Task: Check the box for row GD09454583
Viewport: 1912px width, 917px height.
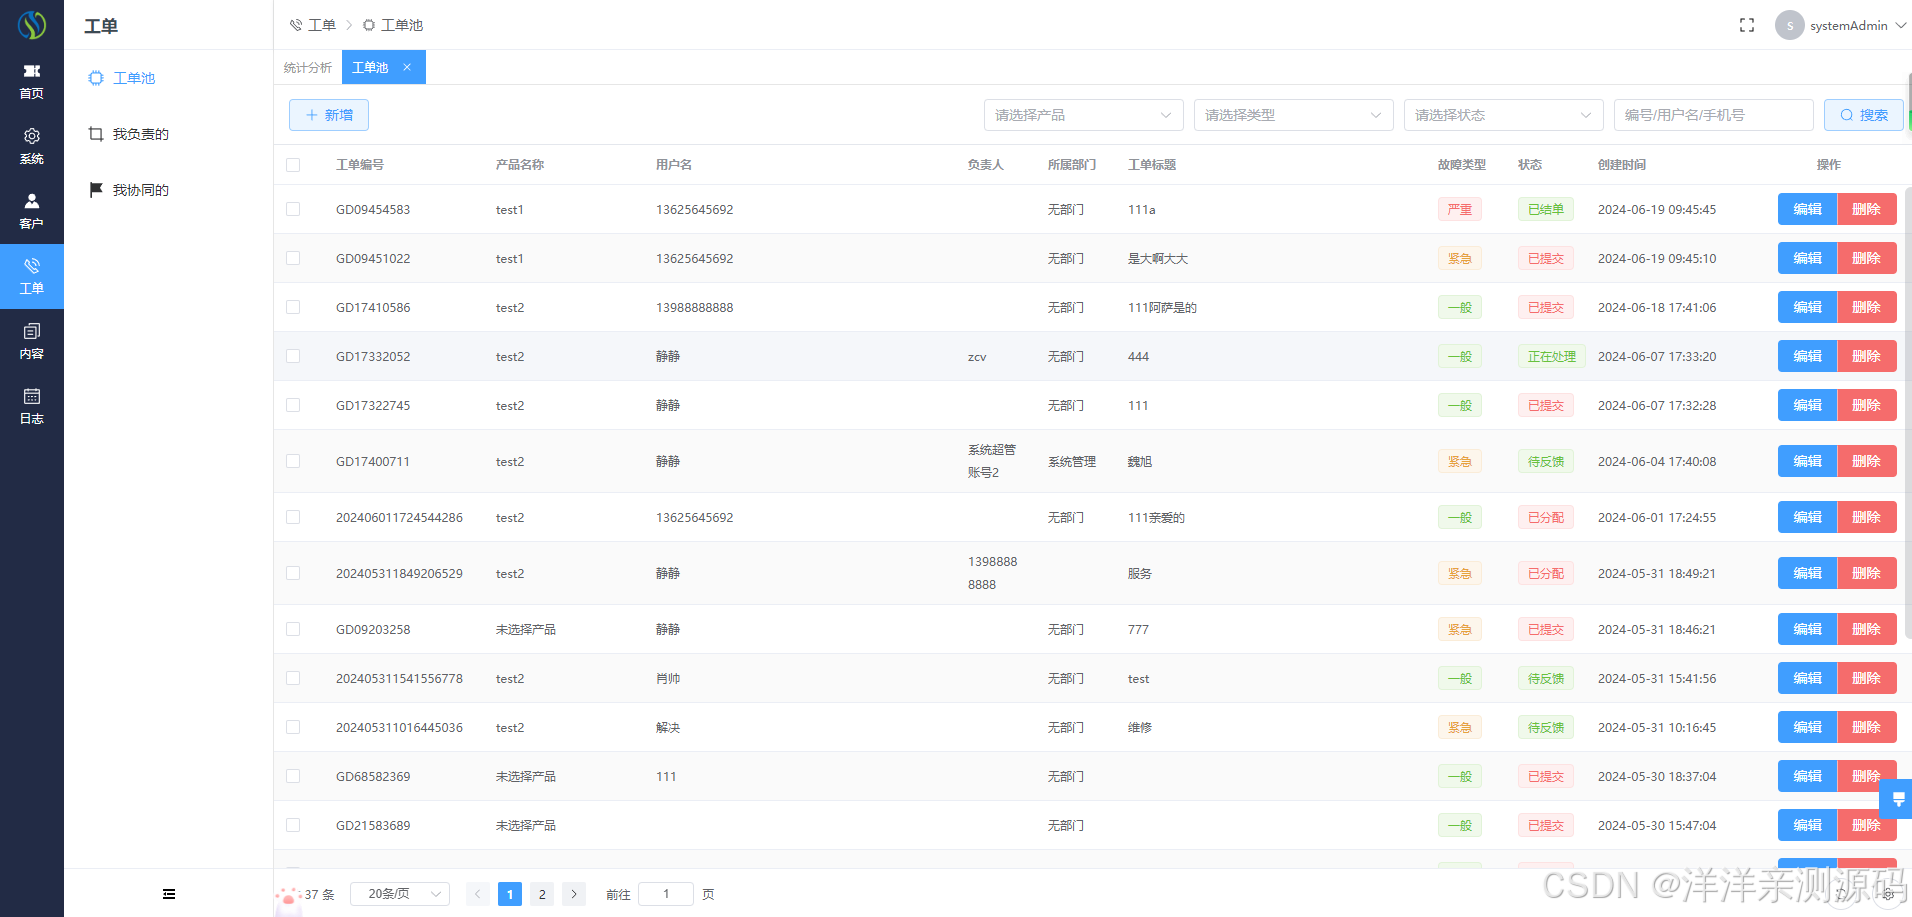Action: tap(293, 209)
